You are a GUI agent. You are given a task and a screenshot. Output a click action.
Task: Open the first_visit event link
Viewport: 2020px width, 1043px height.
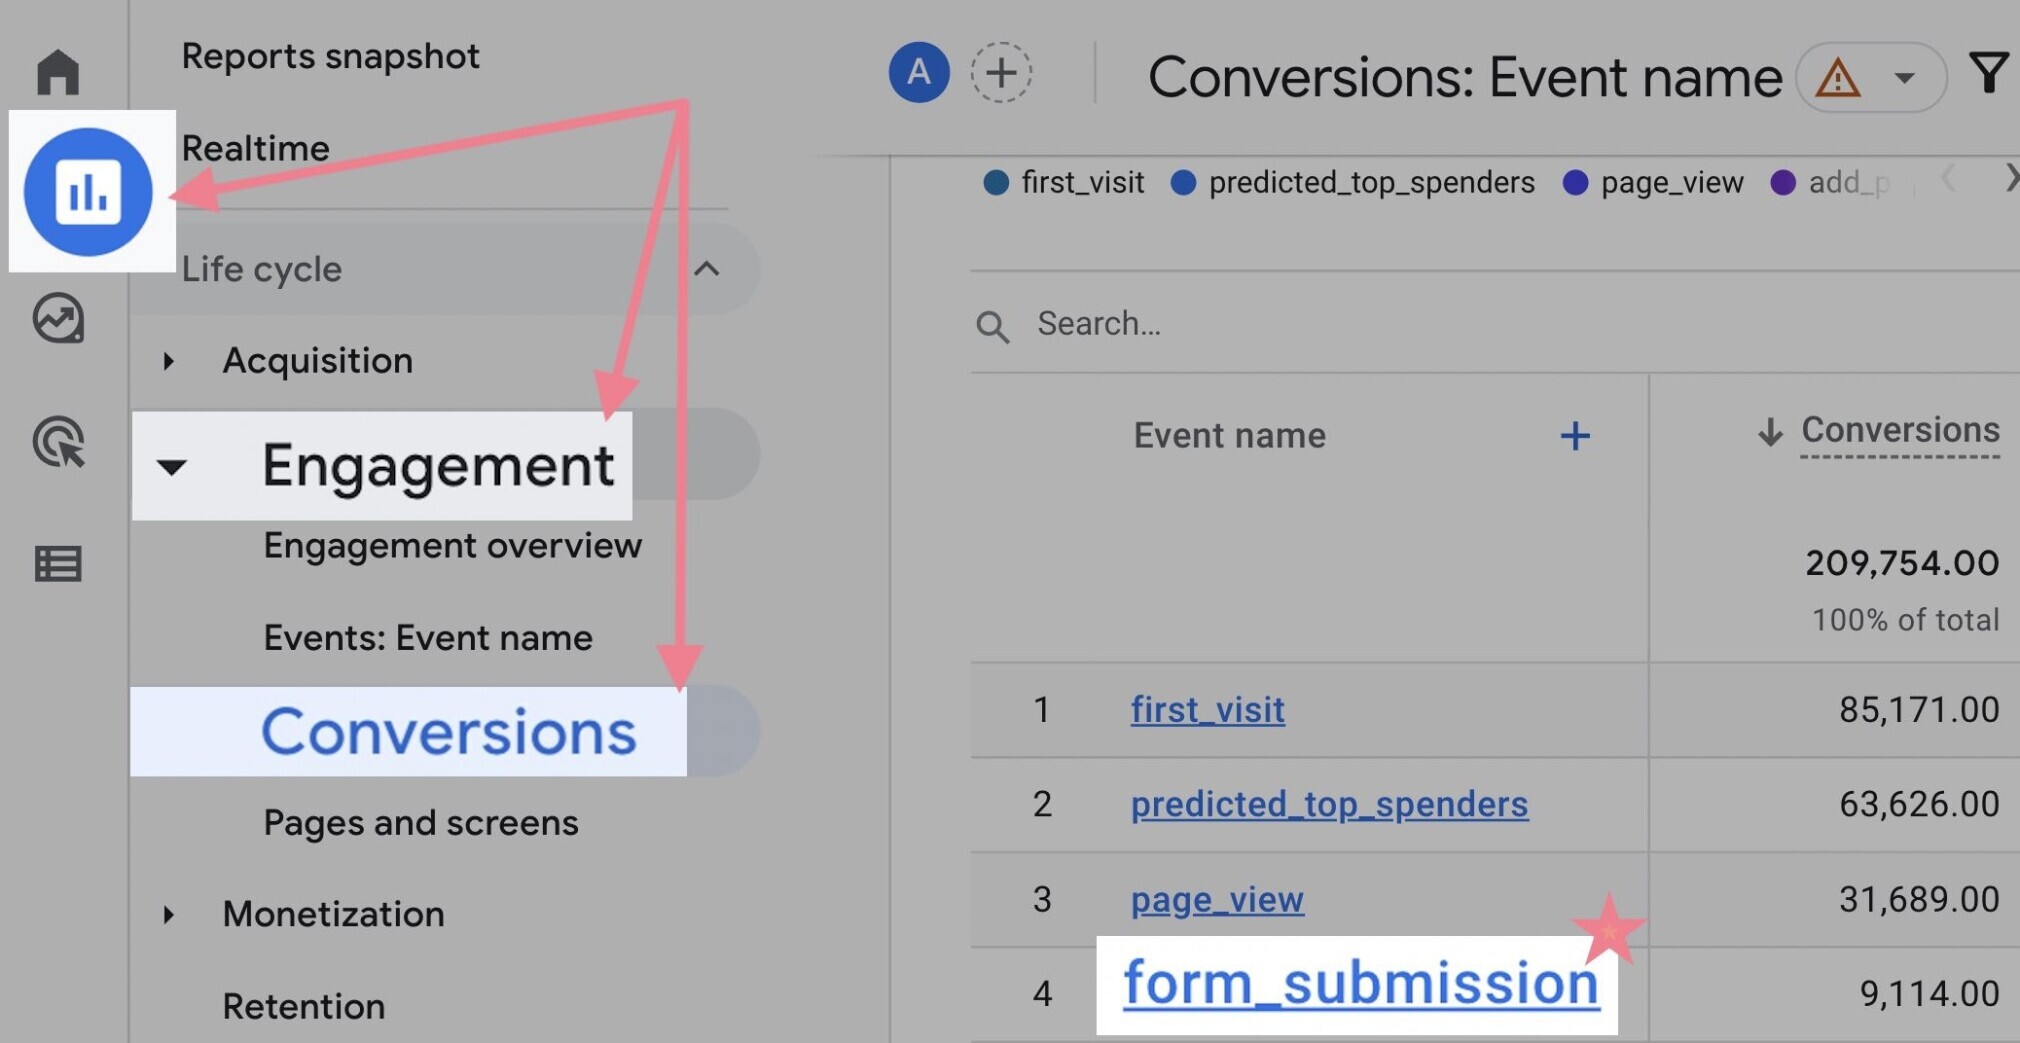pyautogui.click(x=1207, y=710)
